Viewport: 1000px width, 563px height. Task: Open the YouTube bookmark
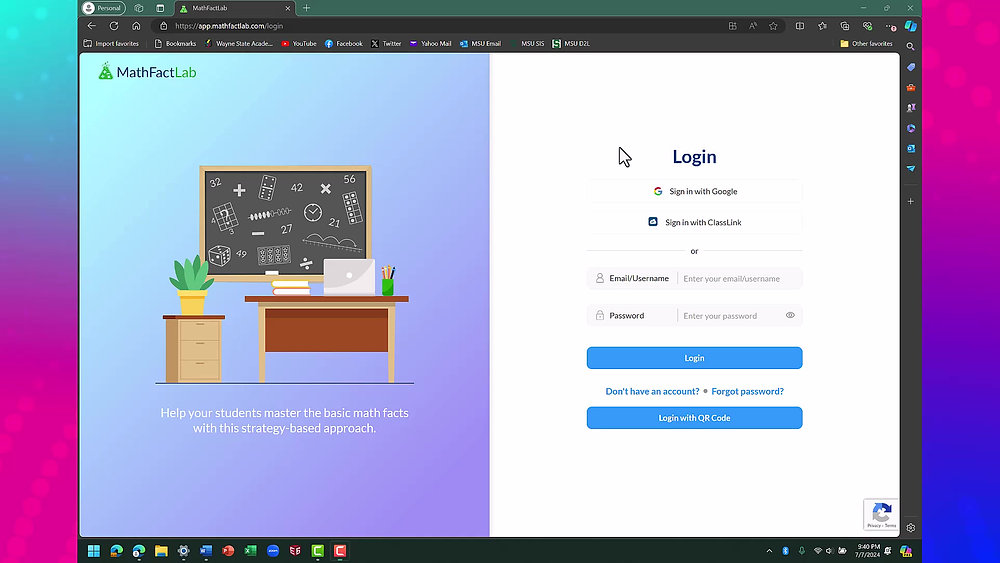tap(299, 43)
